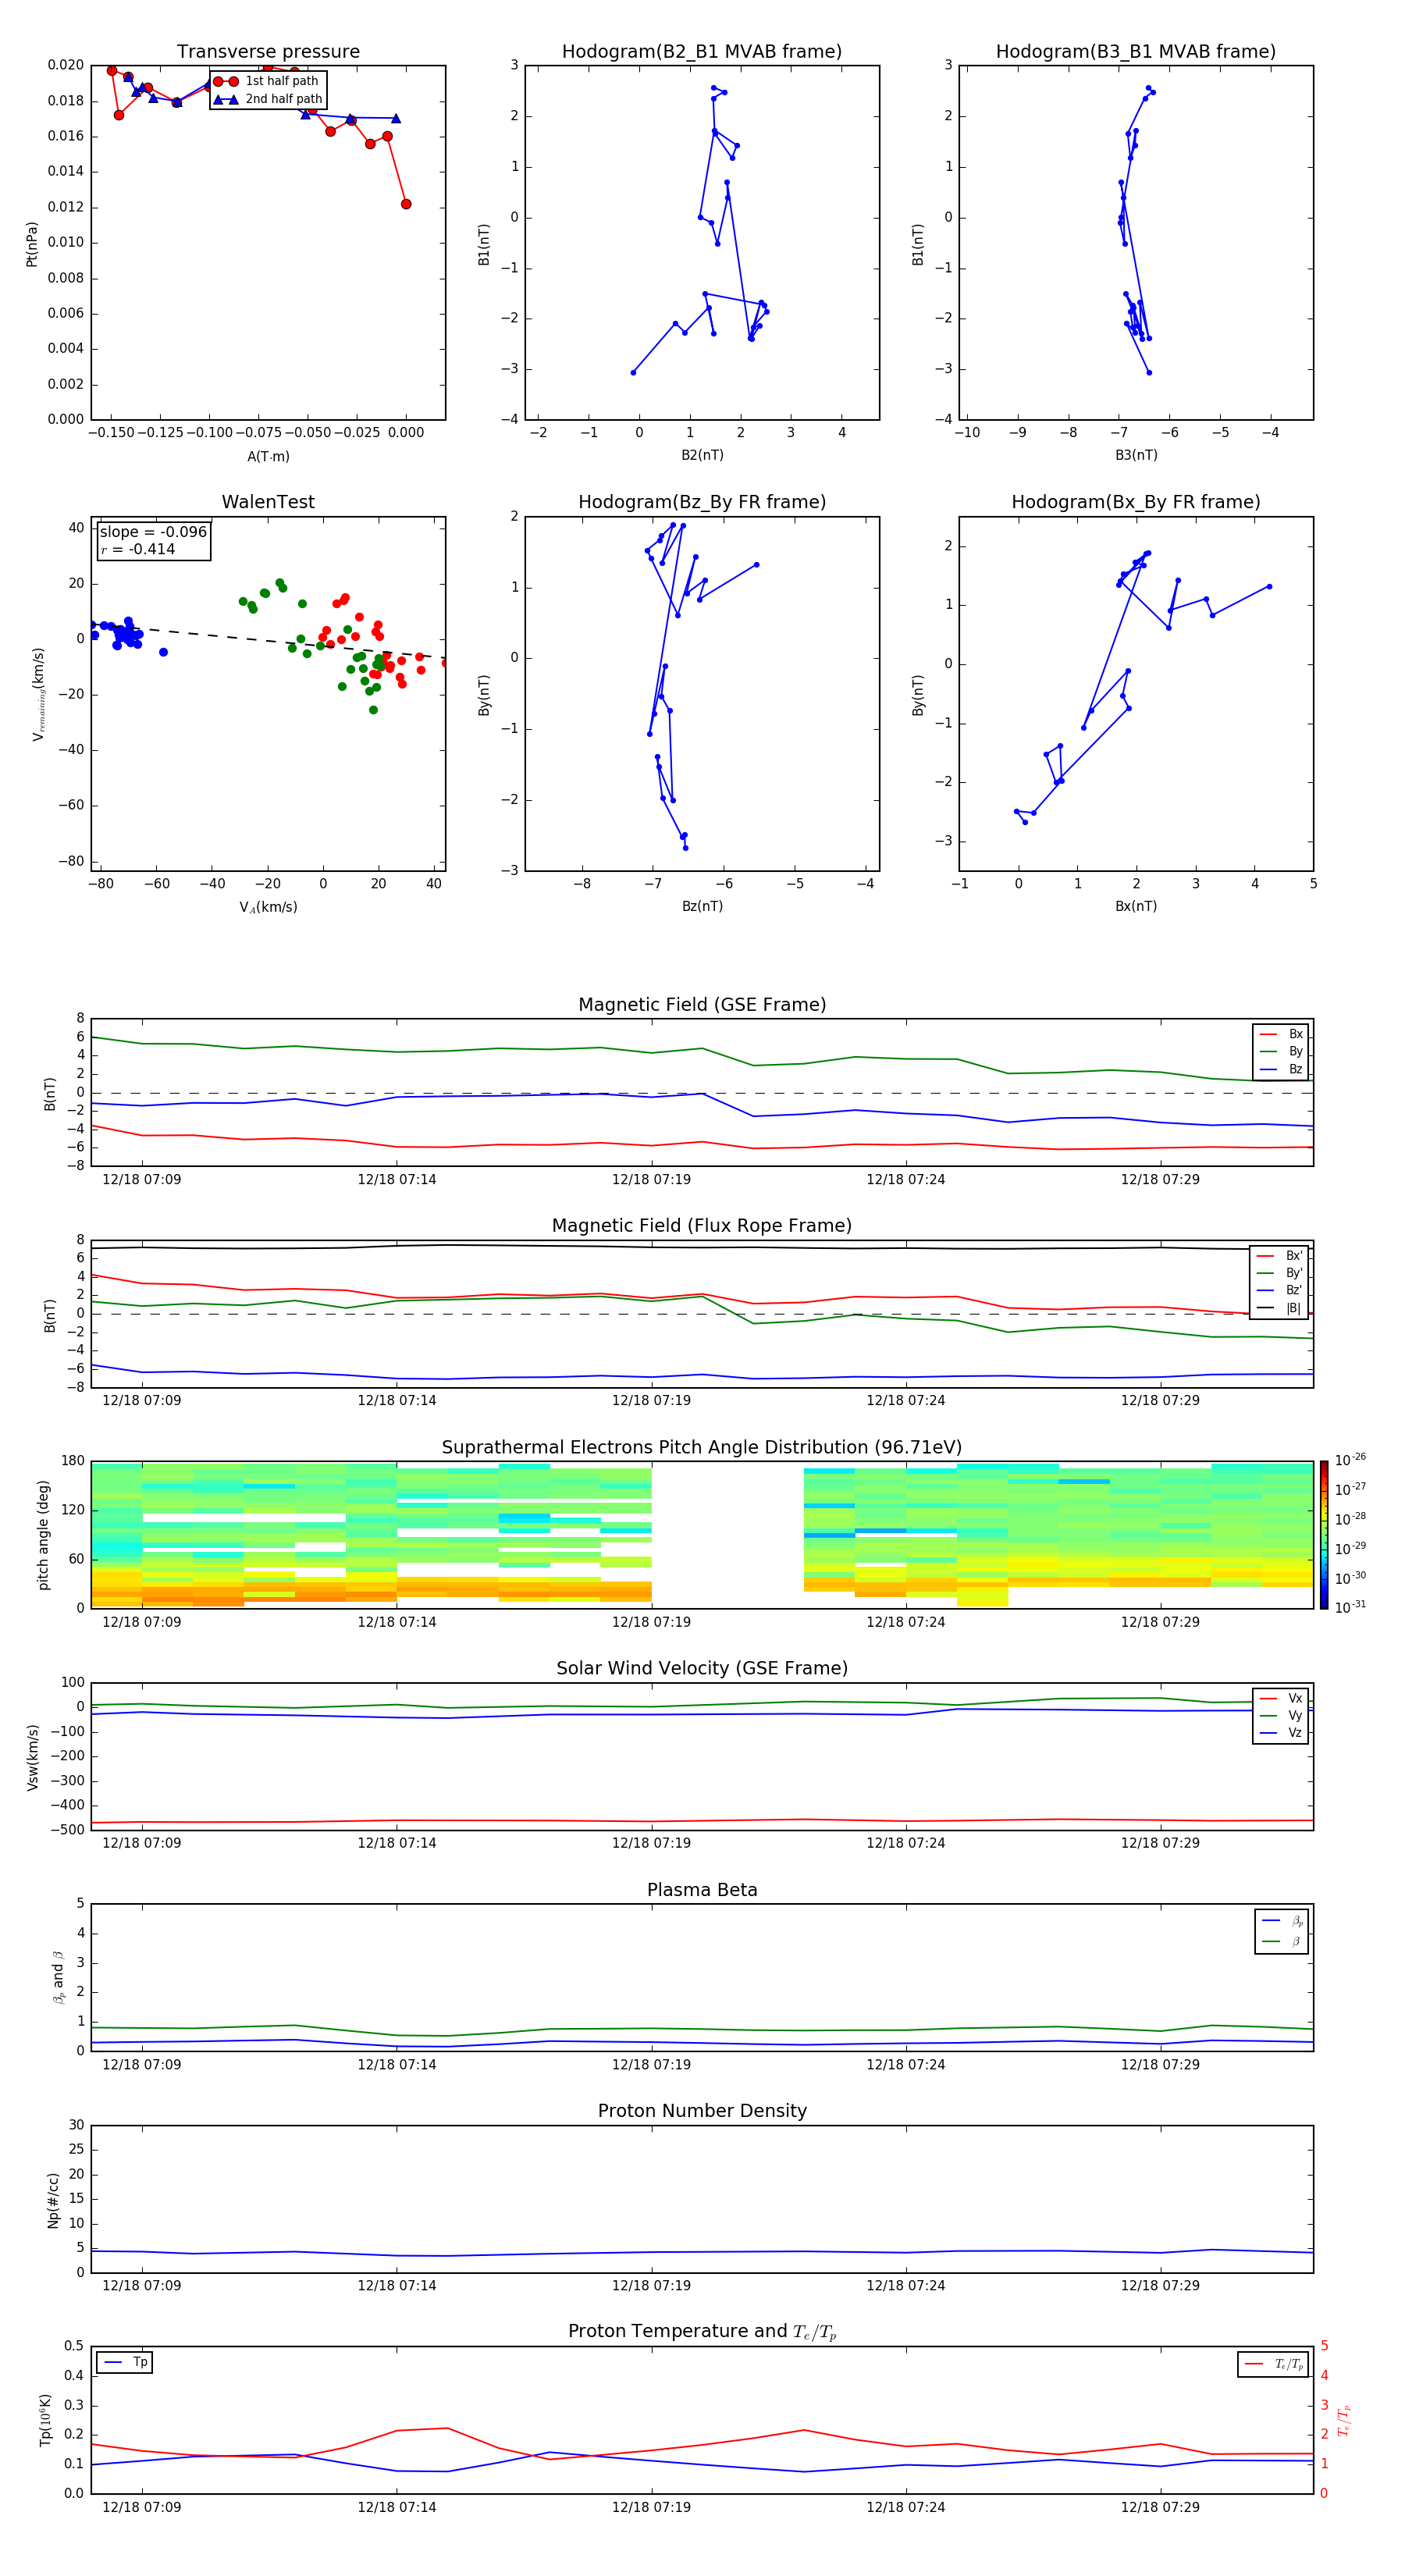This screenshot has width=1405, height=2576.
Task: Click '12/18 07:14' tick under Plasma Beta plot
Action: pyautogui.click(x=397, y=2064)
